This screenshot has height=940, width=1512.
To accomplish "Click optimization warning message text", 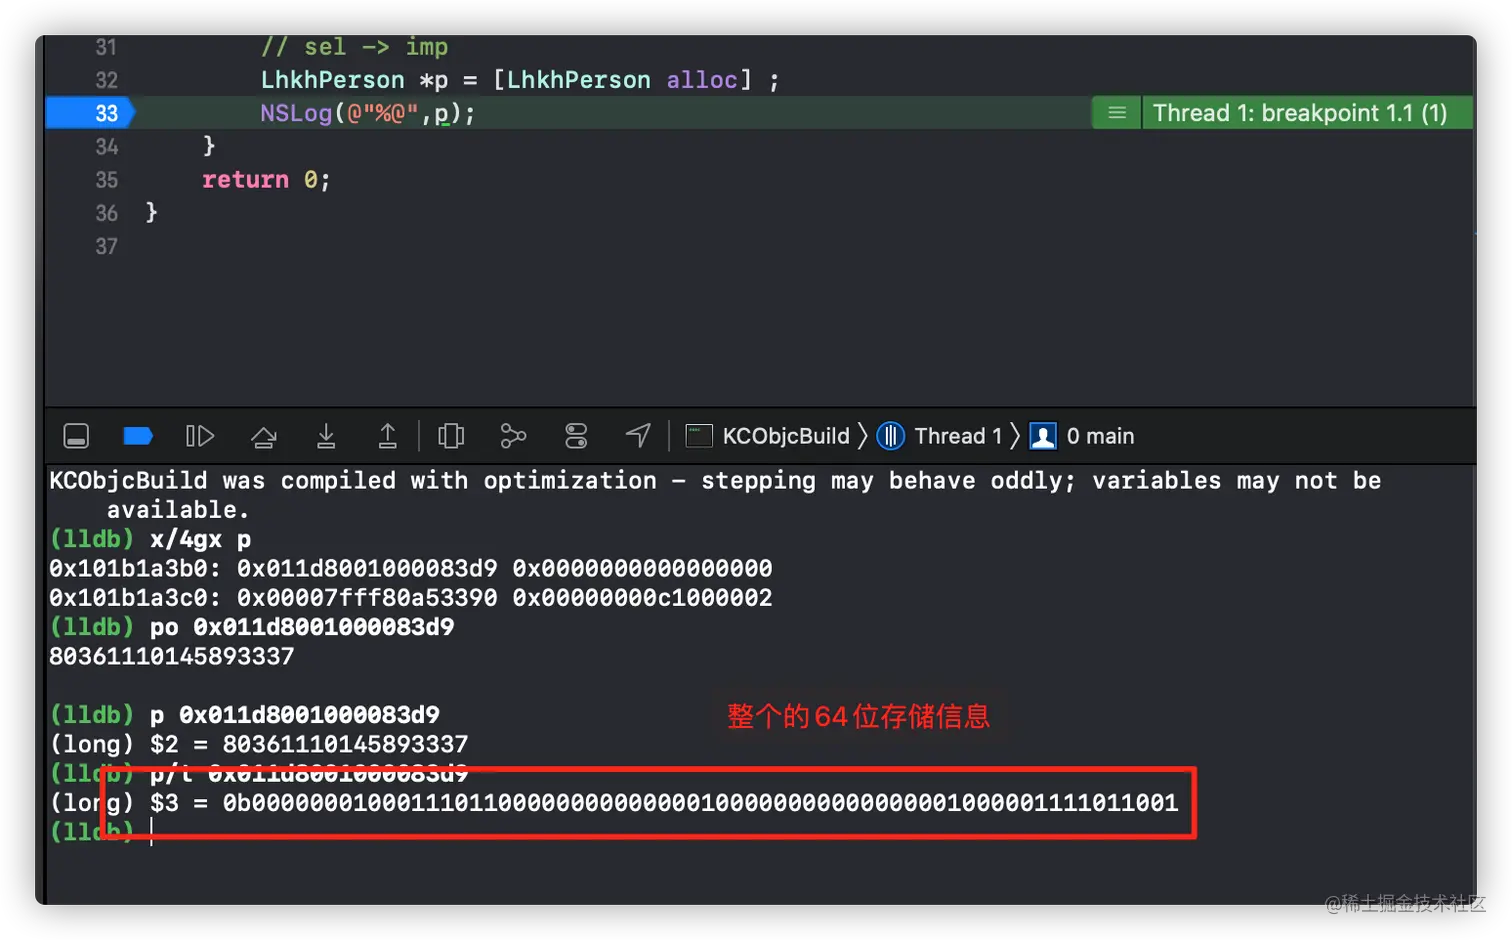I will pos(715,495).
